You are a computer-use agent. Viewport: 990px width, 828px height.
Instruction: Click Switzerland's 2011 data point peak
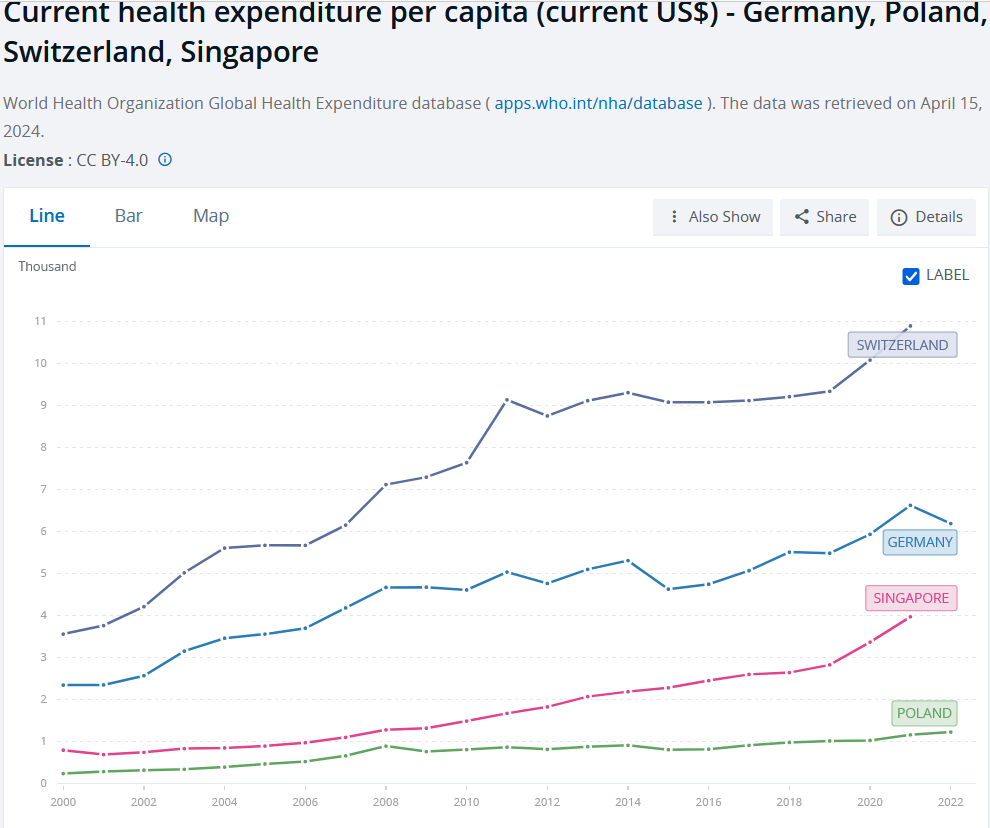[507, 400]
